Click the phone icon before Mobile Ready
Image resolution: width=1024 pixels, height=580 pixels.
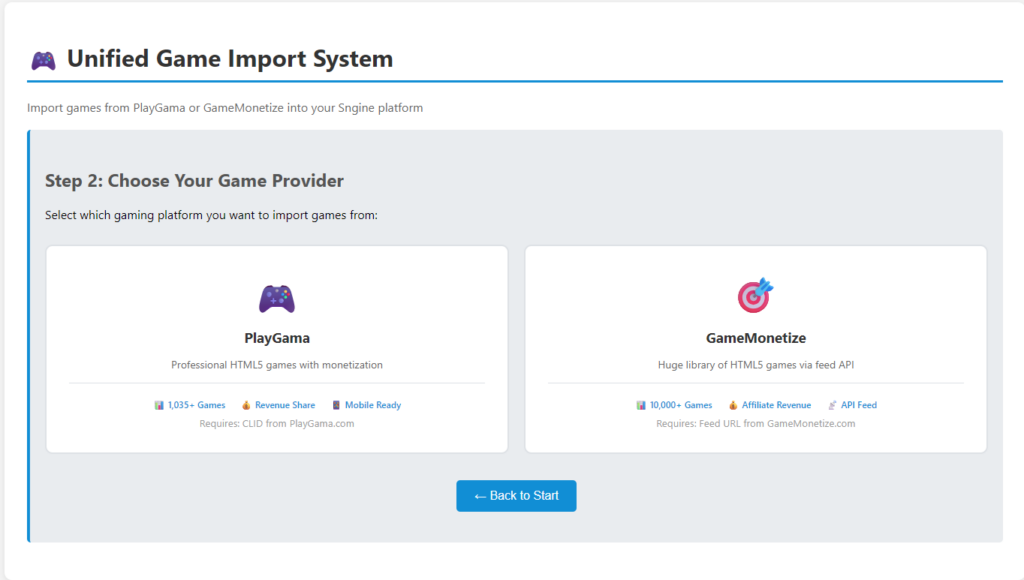[x=336, y=405]
